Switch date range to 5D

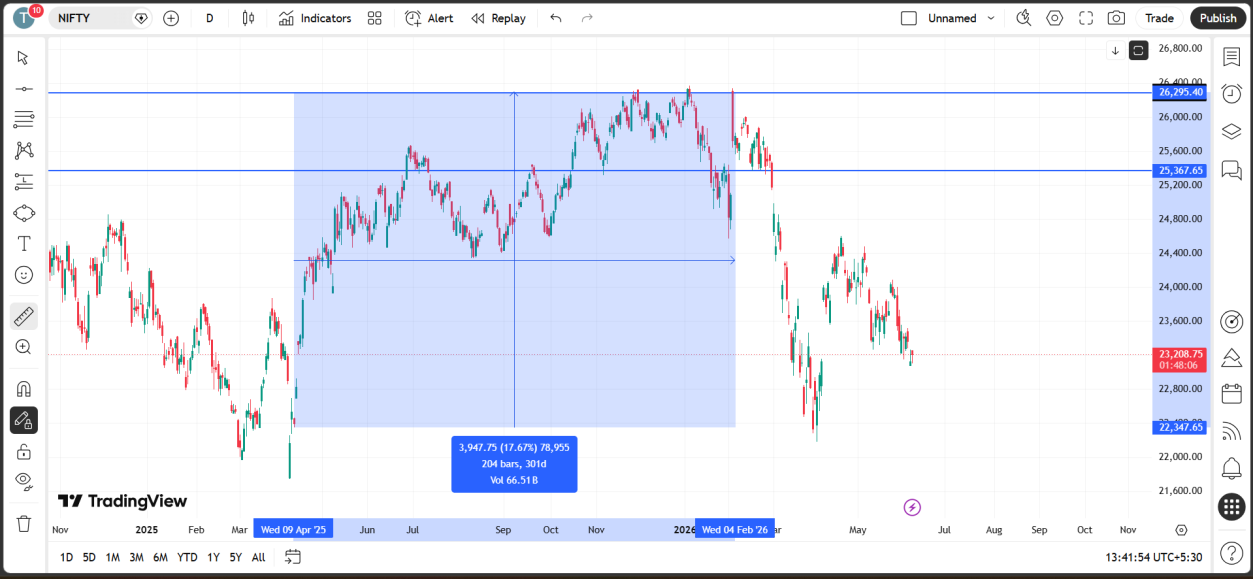point(89,557)
